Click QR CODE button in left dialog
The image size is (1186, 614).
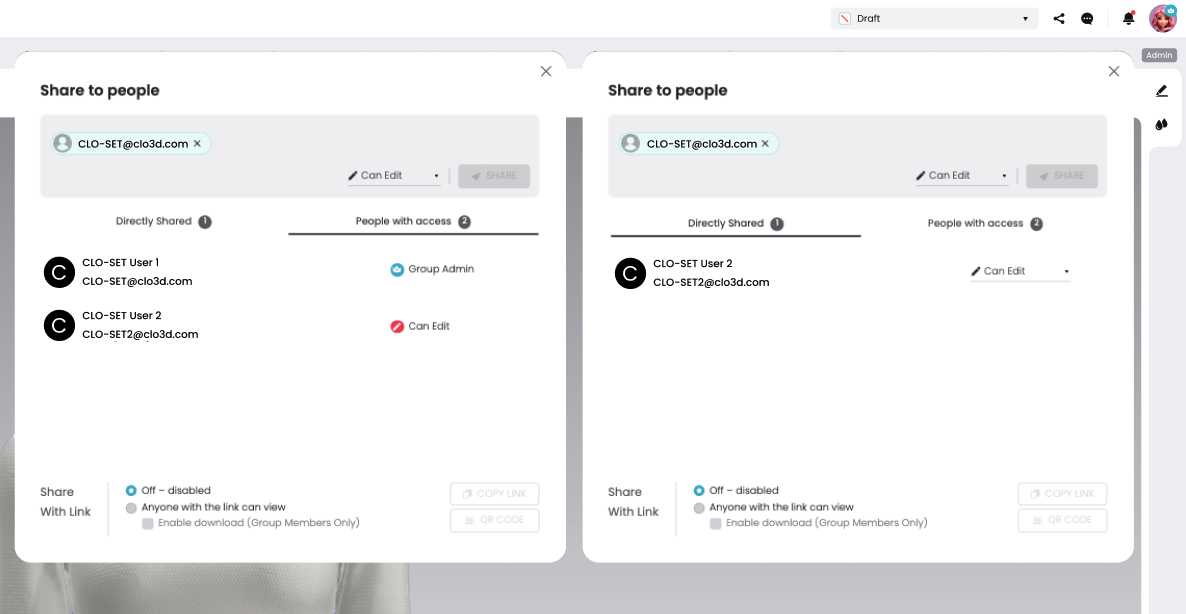point(495,520)
